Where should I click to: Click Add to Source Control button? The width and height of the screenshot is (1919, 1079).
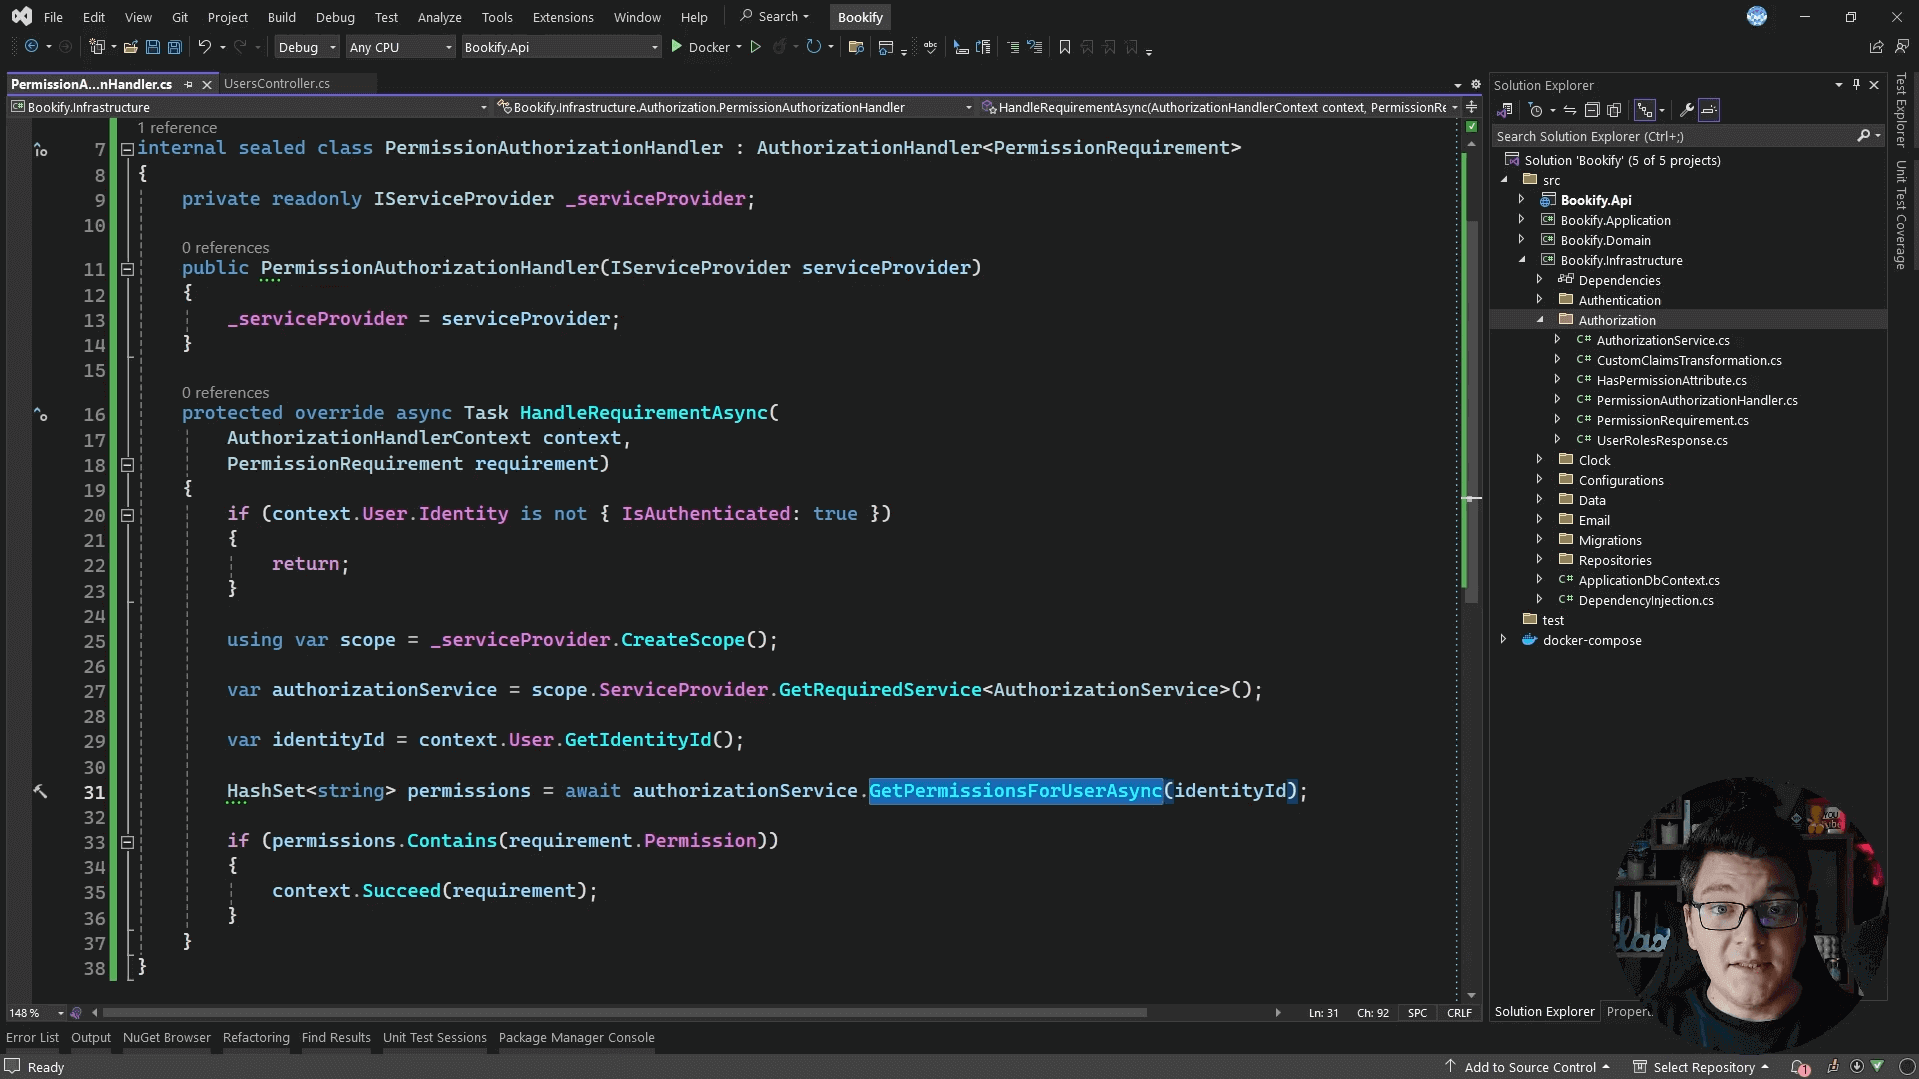(1528, 1067)
